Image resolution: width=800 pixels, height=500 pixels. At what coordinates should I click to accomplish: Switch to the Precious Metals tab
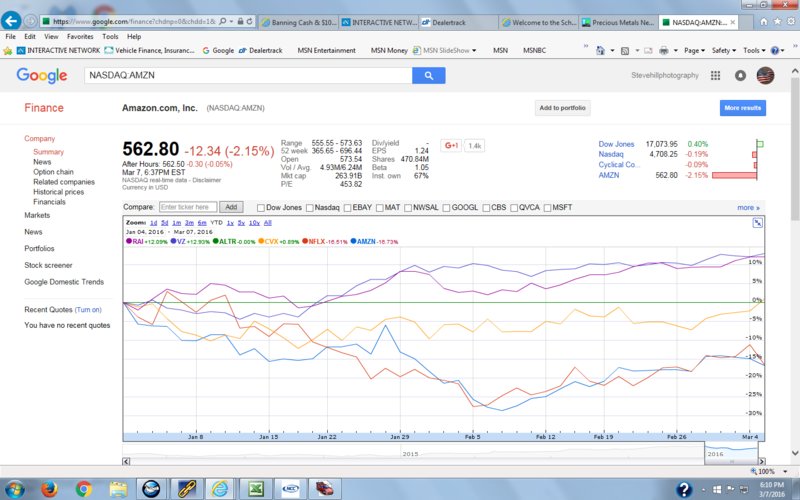(618, 22)
